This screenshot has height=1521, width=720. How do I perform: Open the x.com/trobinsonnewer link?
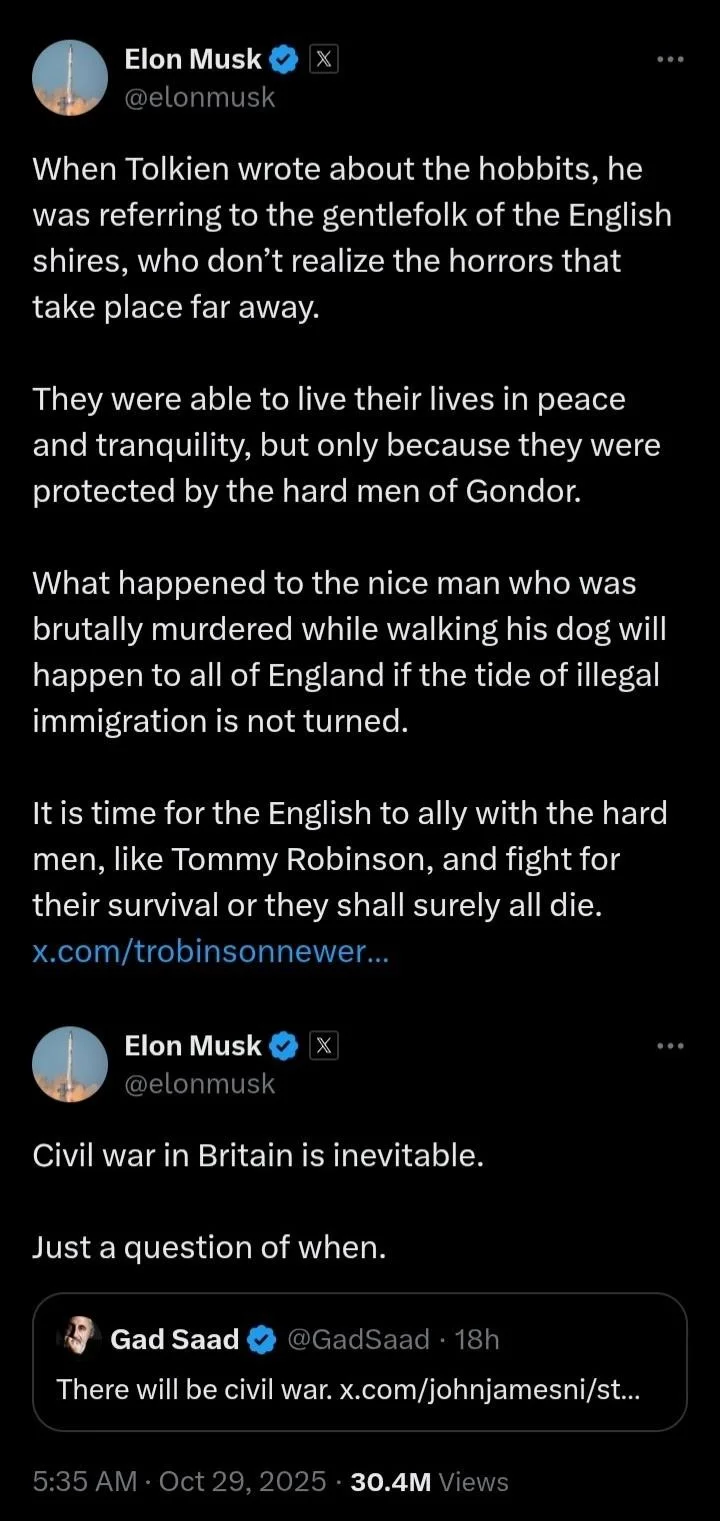(x=210, y=951)
